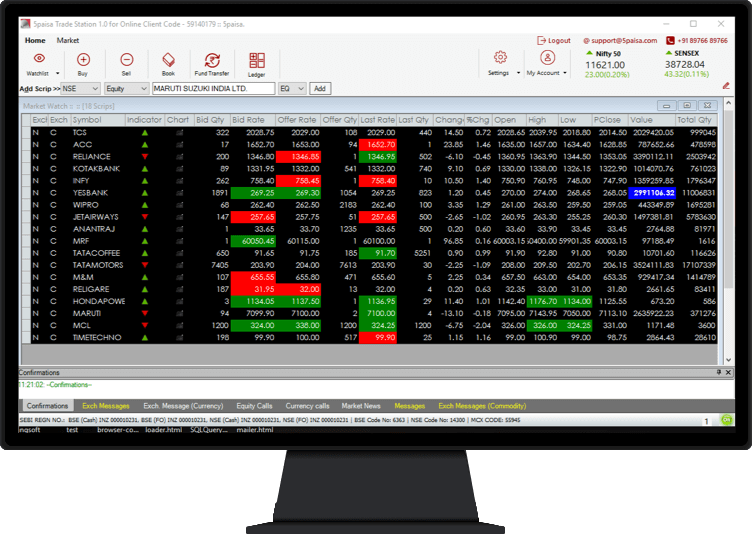Open the NSE exchange dropdown
The width and height of the screenshot is (752, 534).
point(81,89)
